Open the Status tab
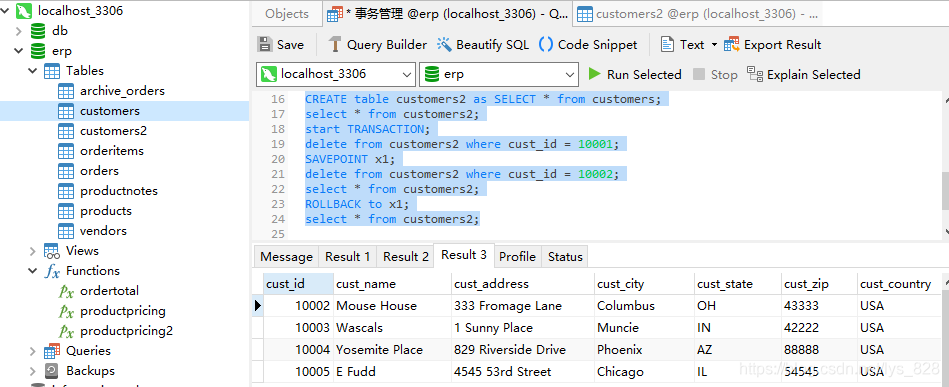 point(565,257)
